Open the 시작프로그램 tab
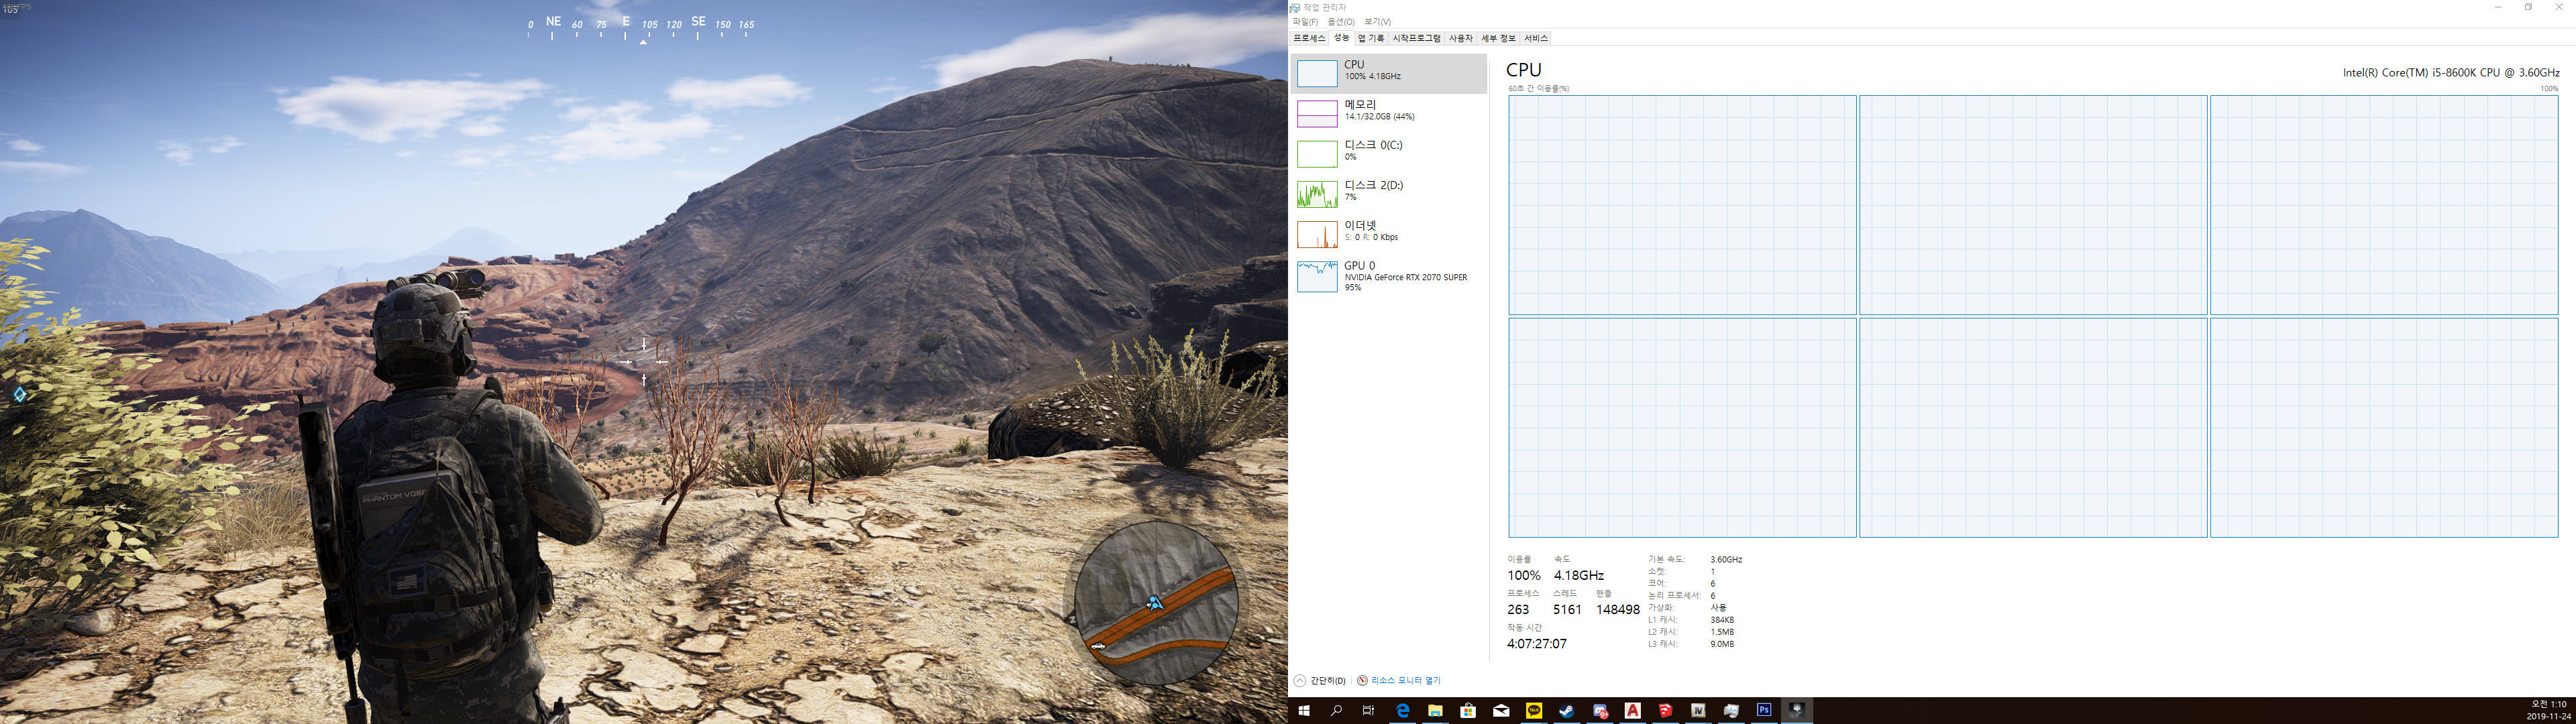2576x724 pixels. pyautogui.click(x=1416, y=38)
